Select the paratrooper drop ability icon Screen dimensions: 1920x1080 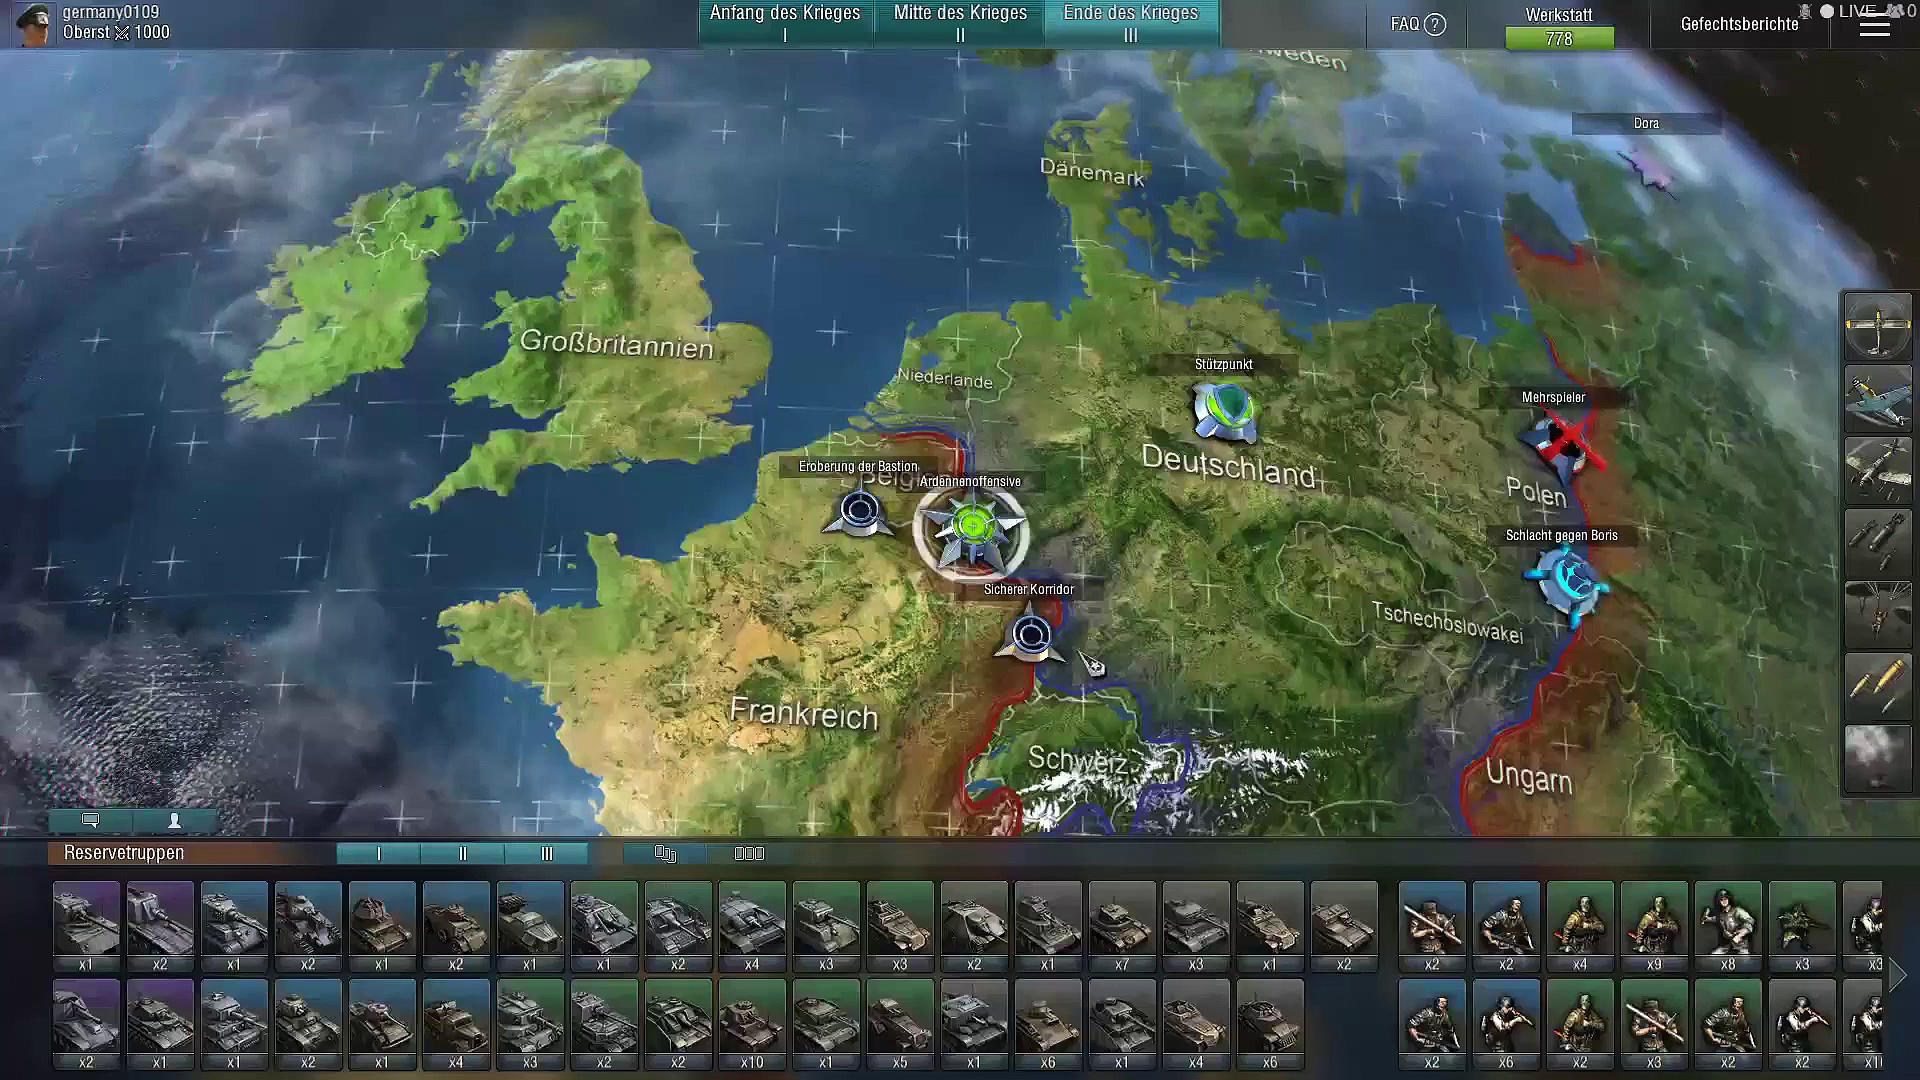[1877, 614]
